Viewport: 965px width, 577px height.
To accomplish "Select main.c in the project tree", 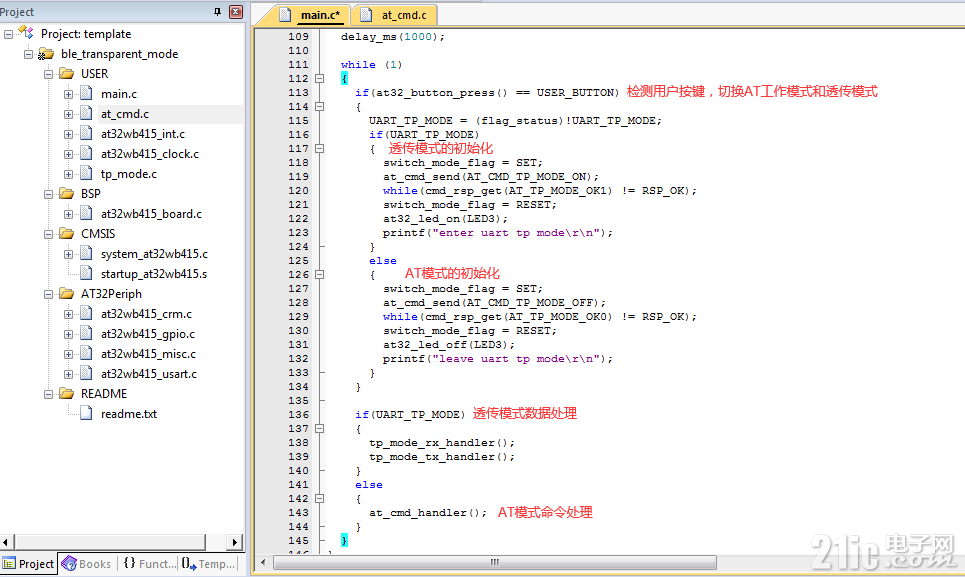I will 119,94.
